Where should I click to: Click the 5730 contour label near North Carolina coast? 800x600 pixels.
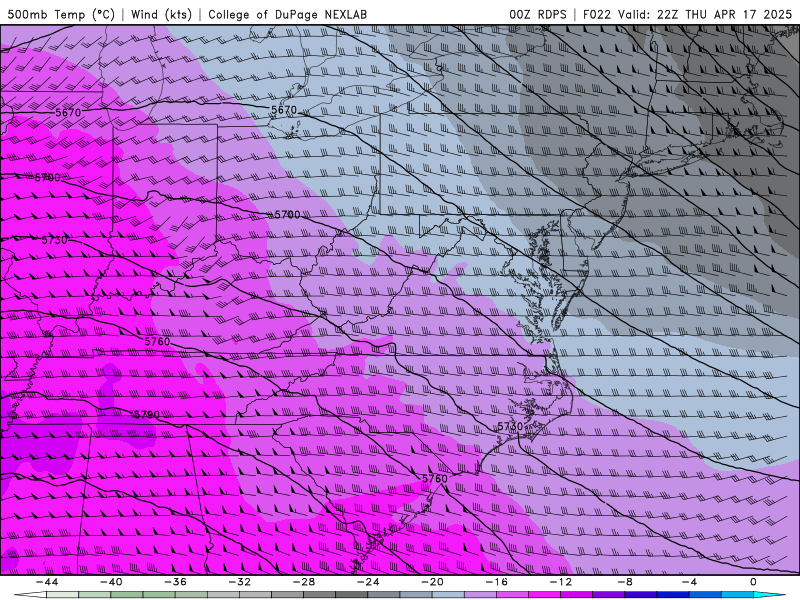(x=510, y=426)
